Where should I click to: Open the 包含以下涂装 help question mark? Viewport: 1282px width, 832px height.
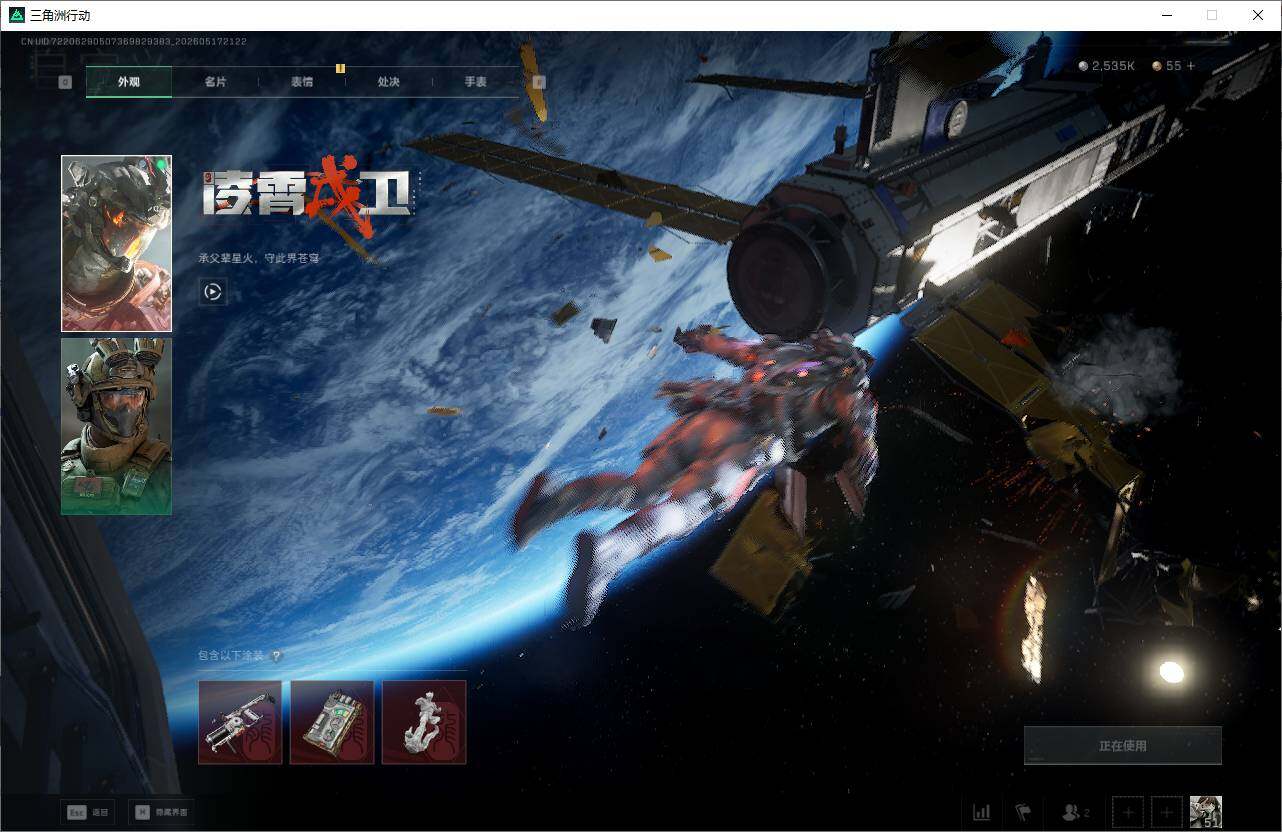tap(276, 656)
